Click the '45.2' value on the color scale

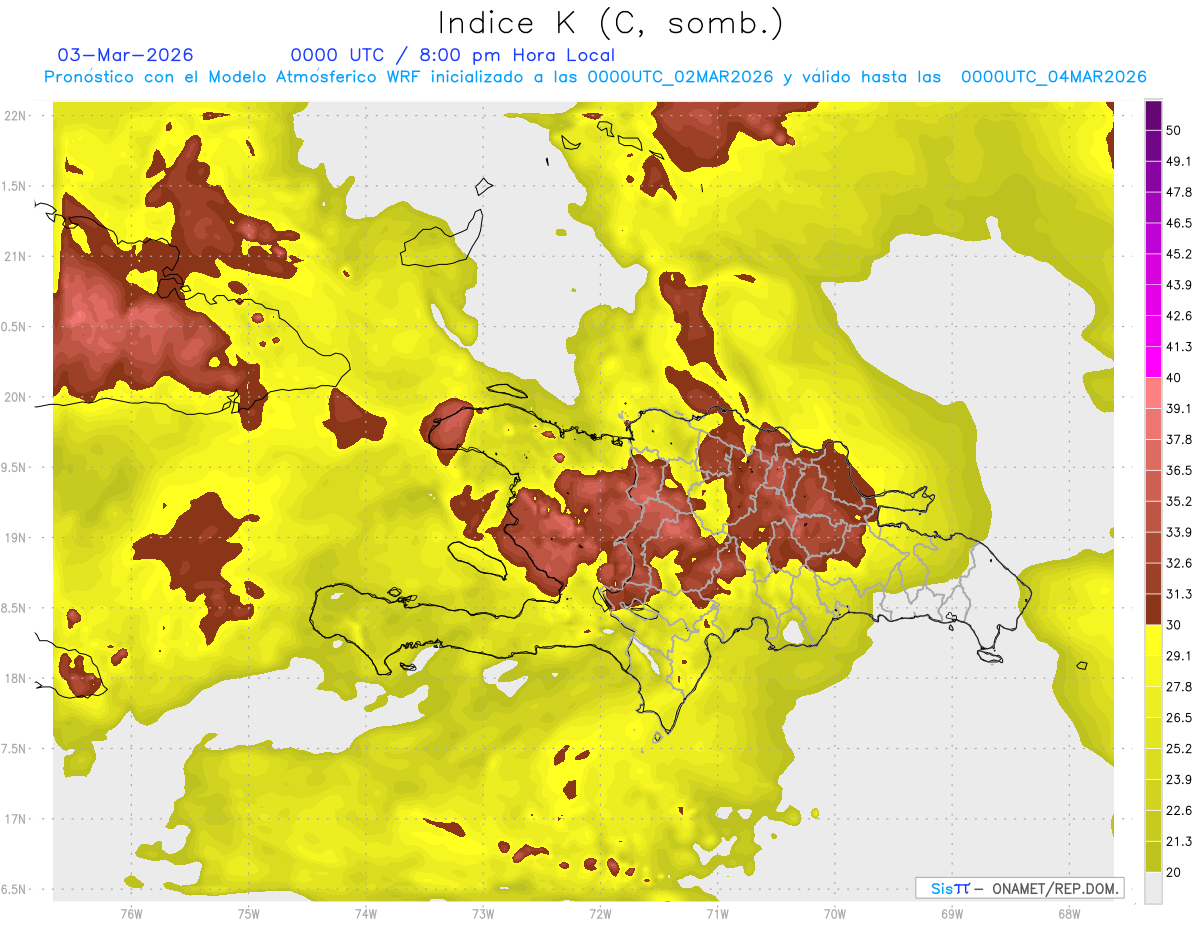pyautogui.click(x=1179, y=254)
